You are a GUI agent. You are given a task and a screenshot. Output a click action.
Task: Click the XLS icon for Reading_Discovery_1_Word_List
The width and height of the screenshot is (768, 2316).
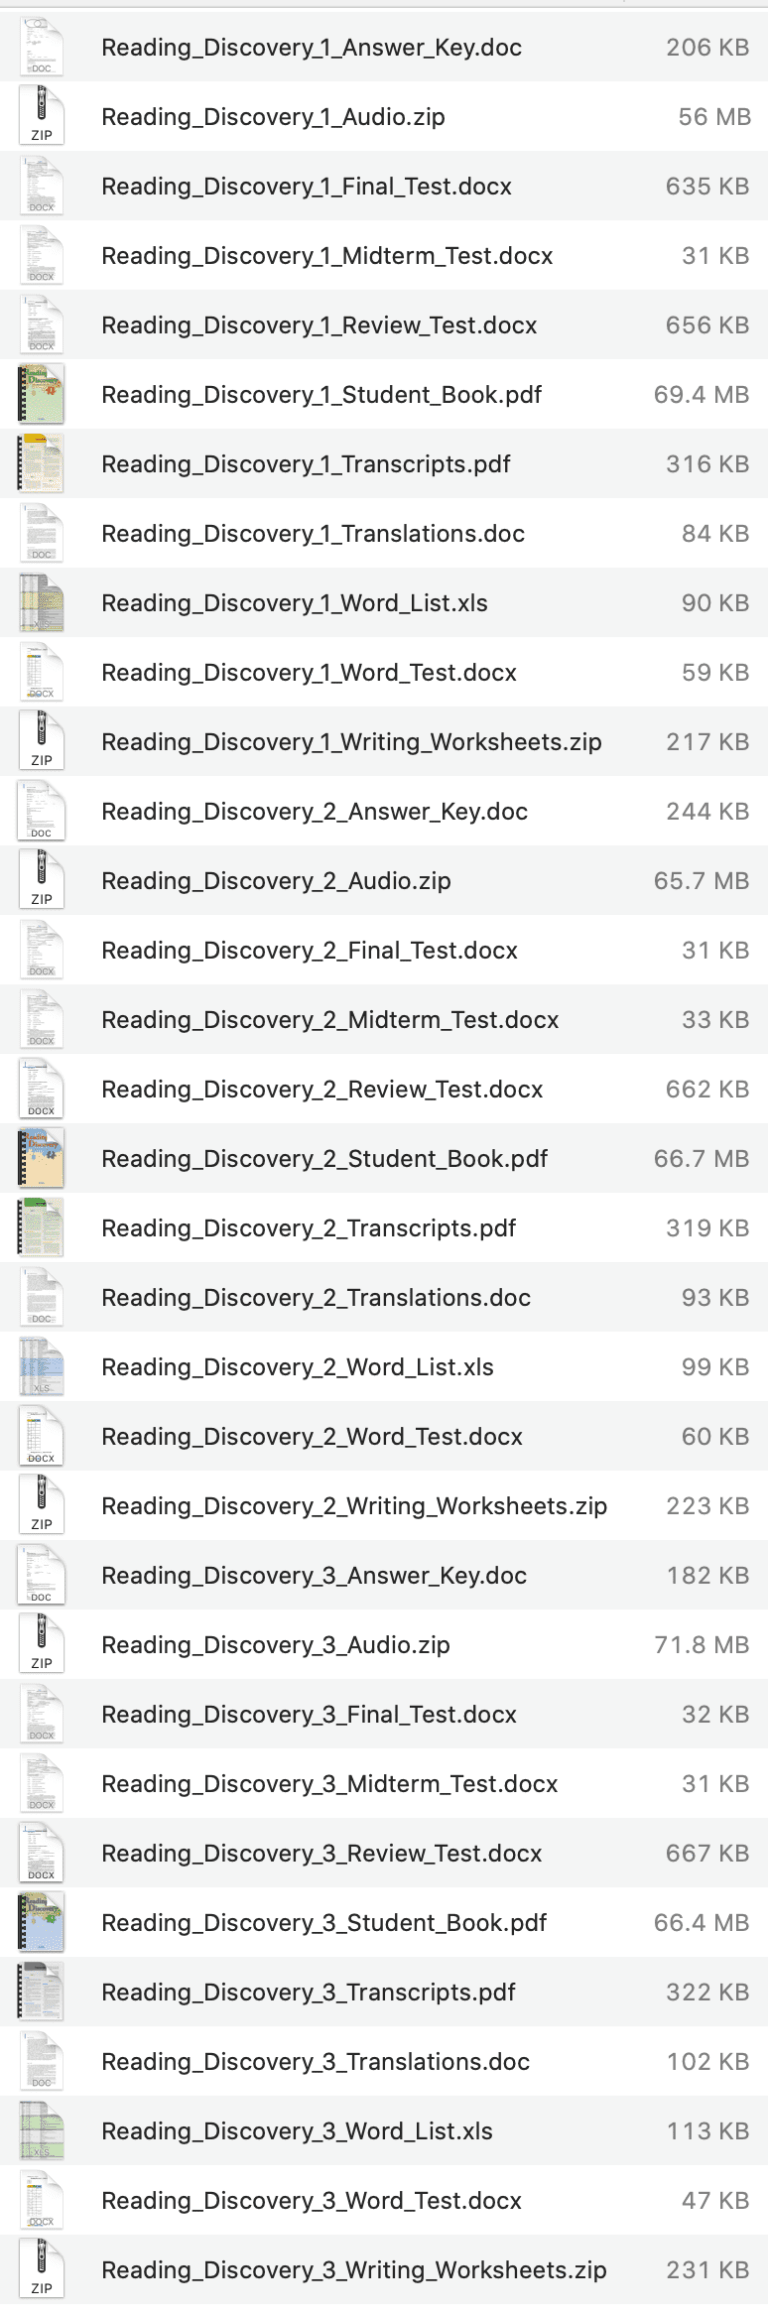[x=41, y=603]
